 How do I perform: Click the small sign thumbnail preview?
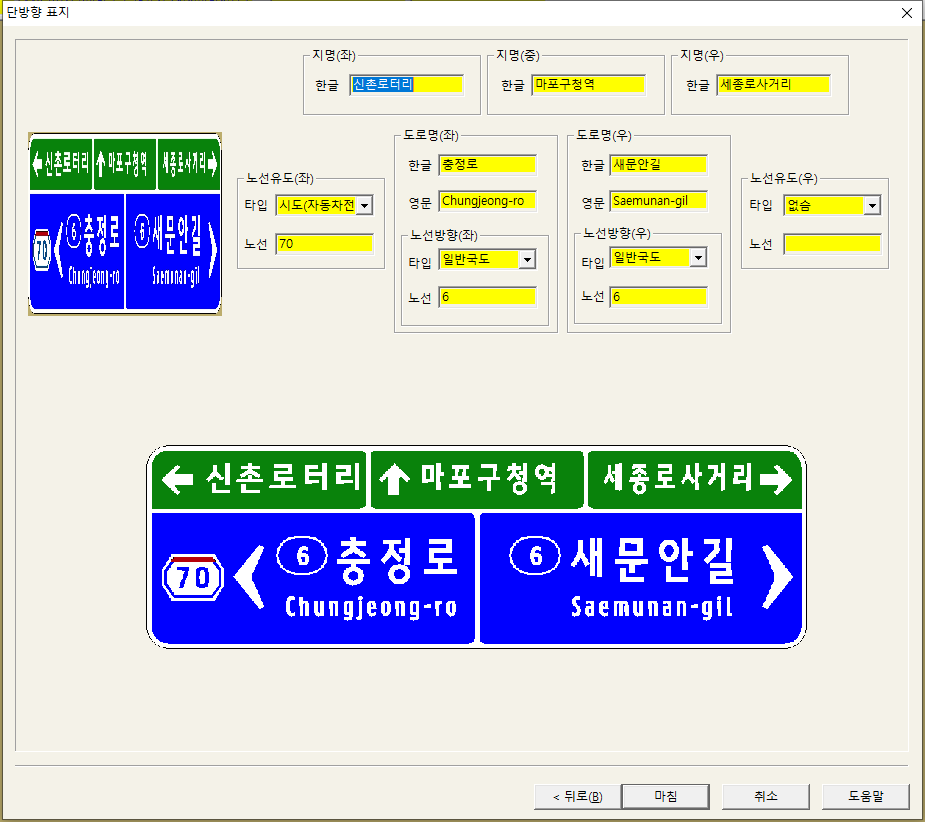click(x=125, y=224)
